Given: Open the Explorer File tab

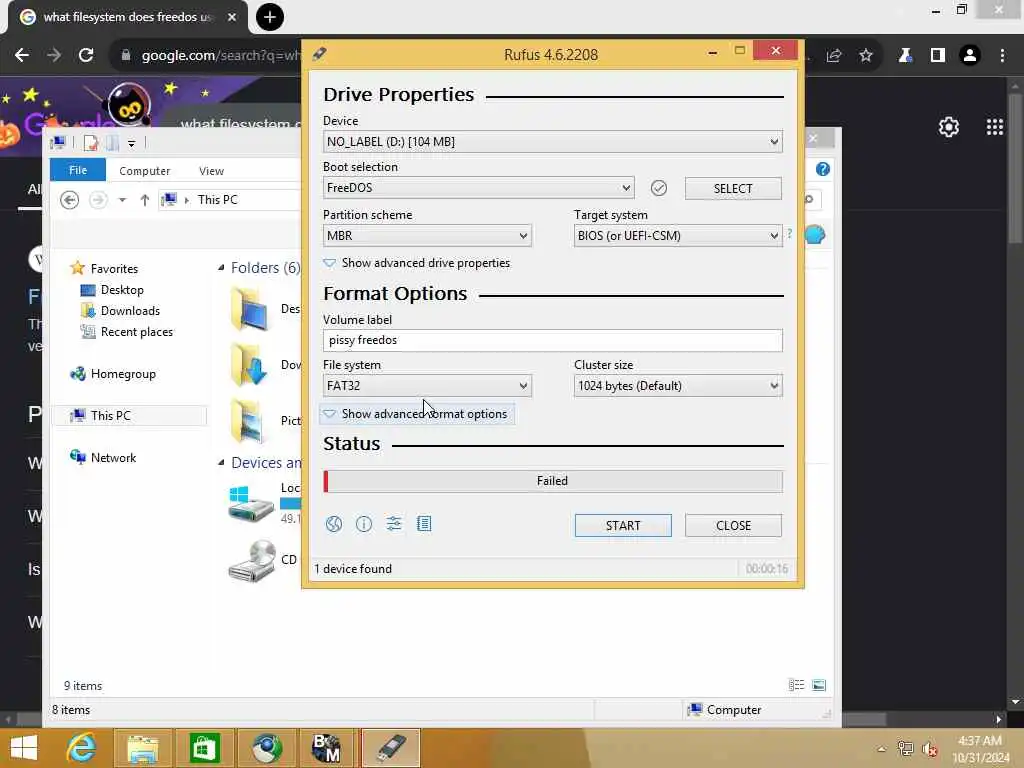Looking at the screenshot, I should (78, 170).
